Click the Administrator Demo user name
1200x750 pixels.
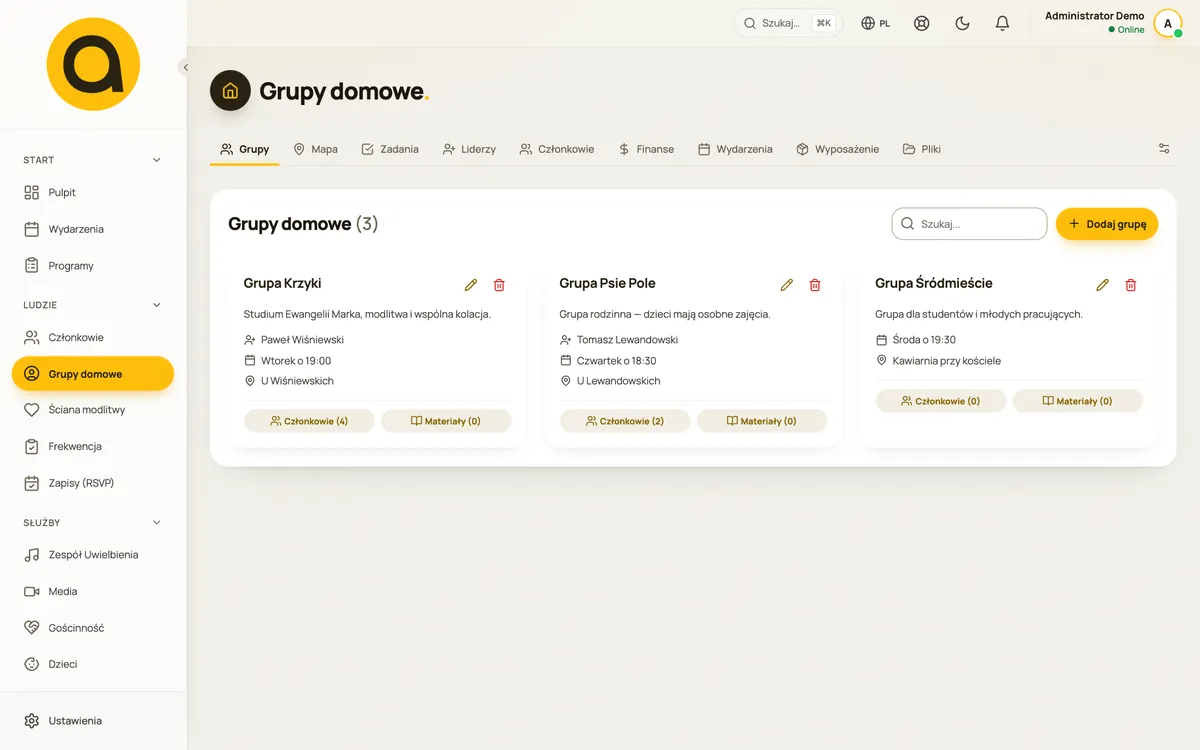1094,16
